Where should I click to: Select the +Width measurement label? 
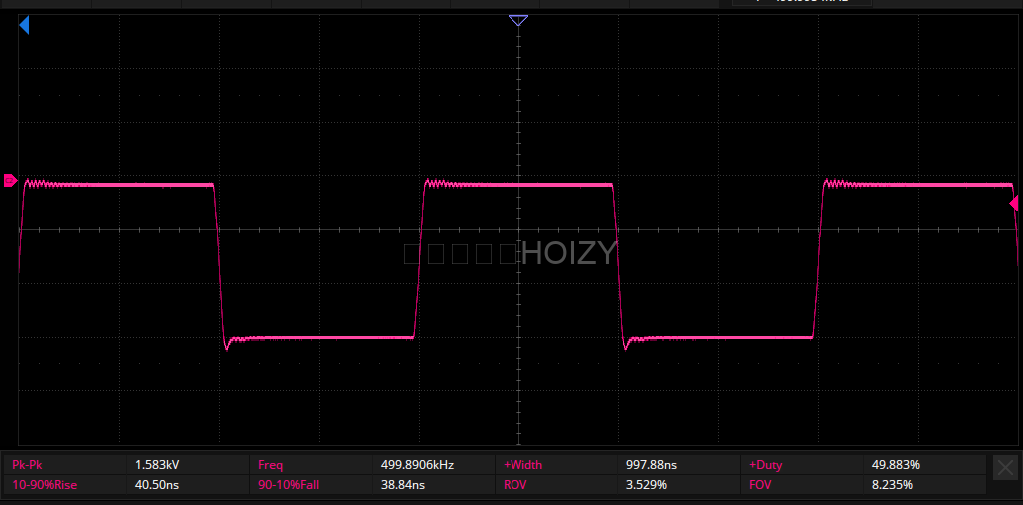pos(523,465)
